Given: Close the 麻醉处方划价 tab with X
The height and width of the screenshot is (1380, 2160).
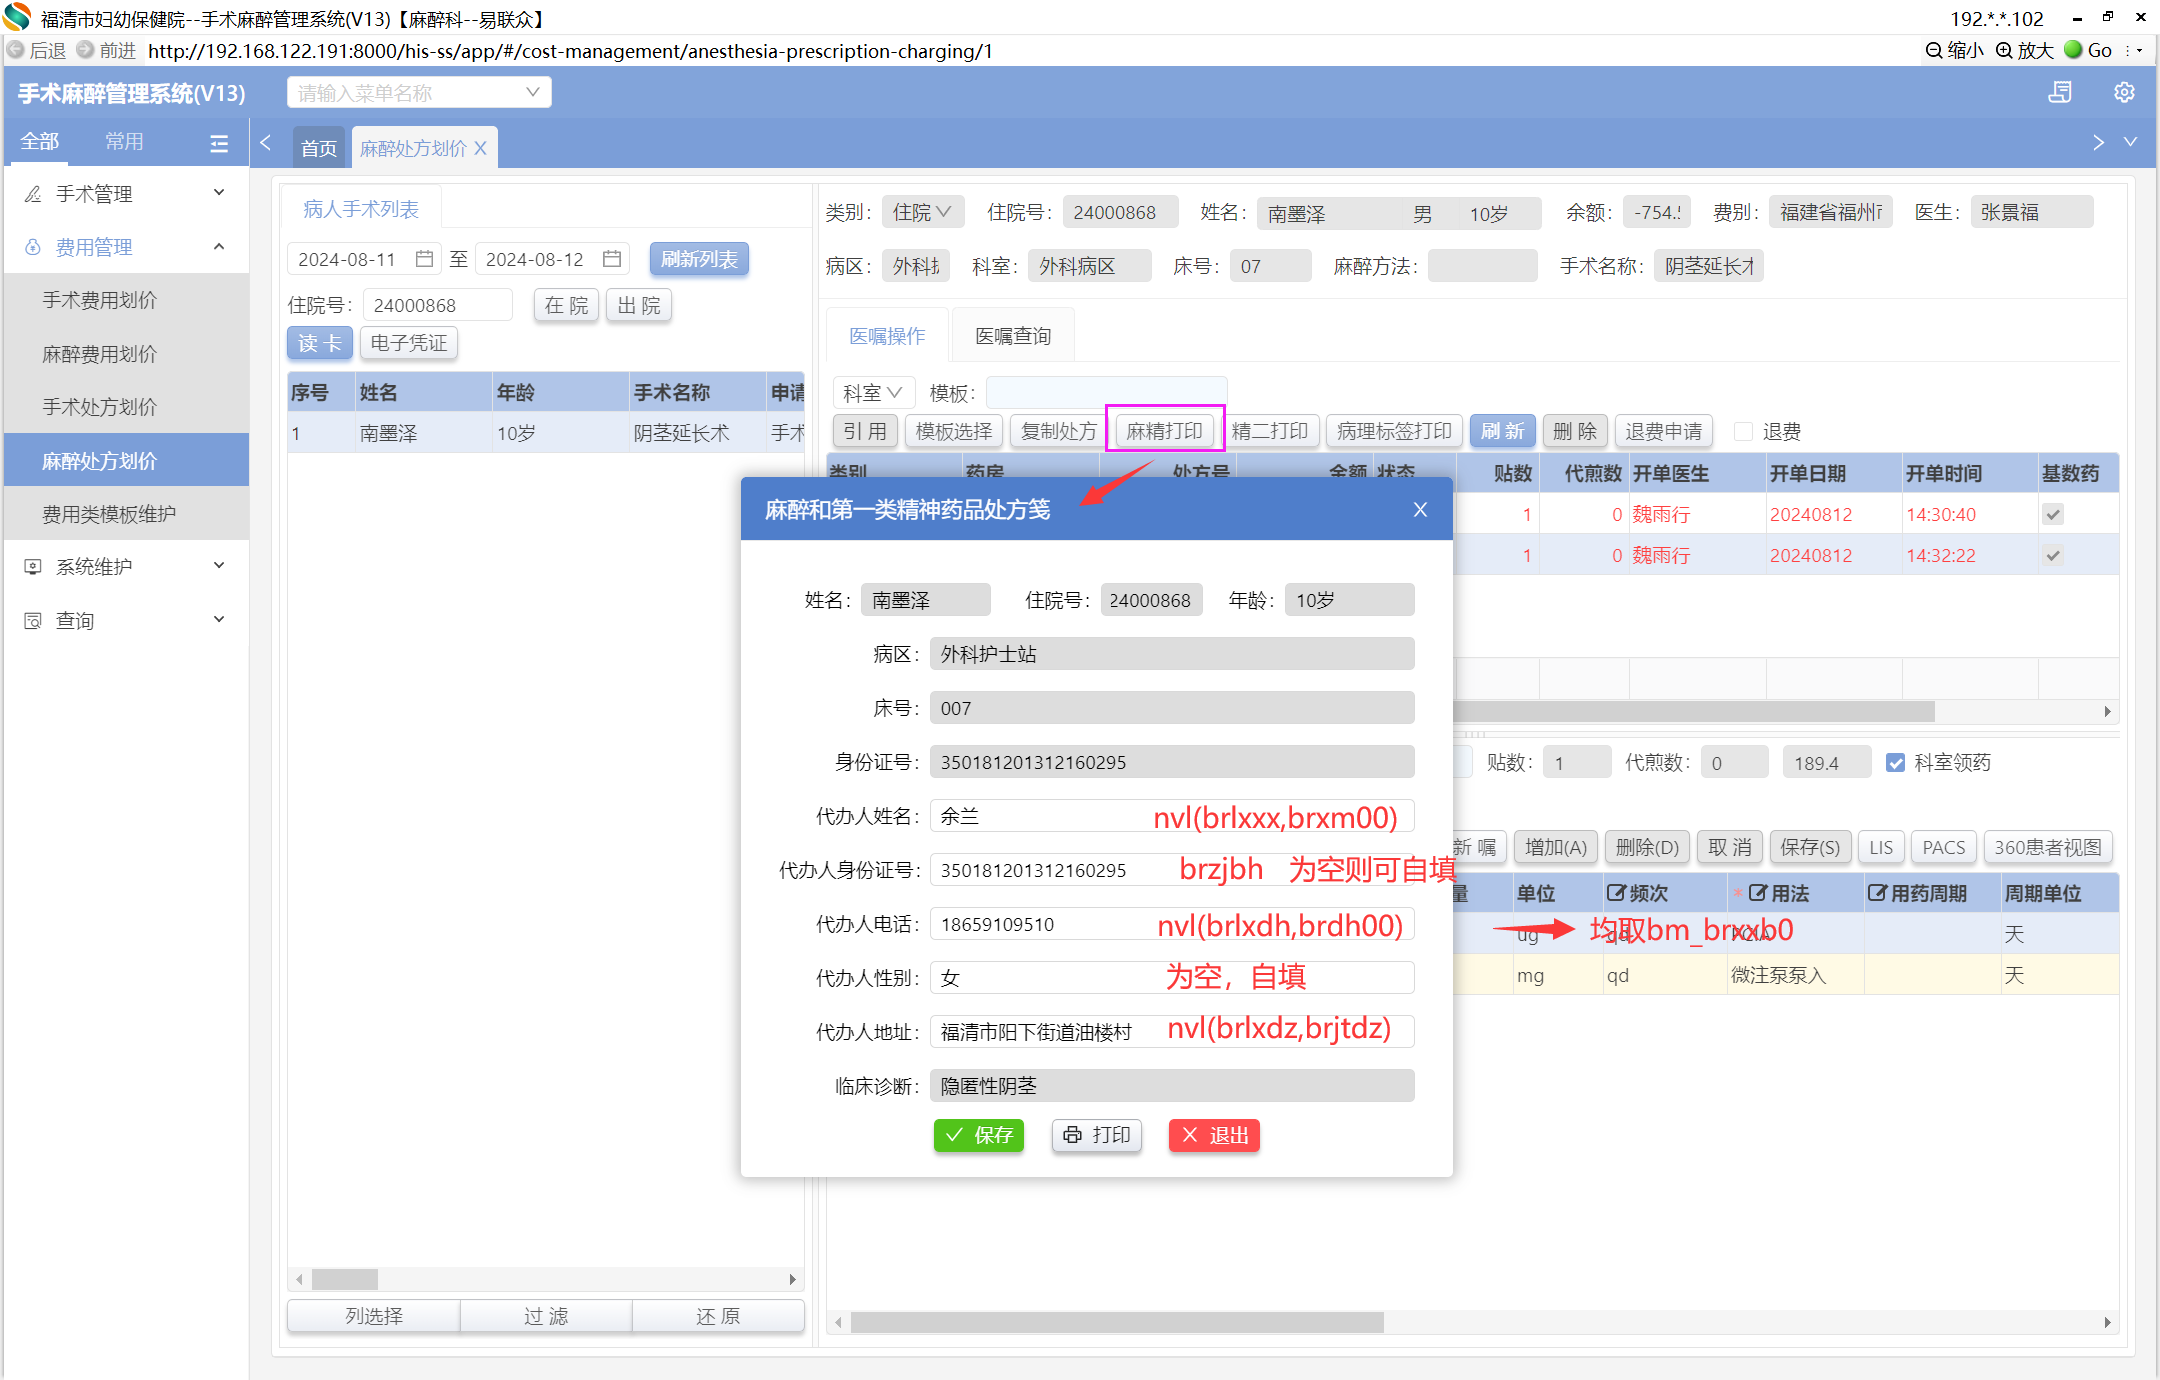Looking at the screenshot, I should tap(481, 148).
